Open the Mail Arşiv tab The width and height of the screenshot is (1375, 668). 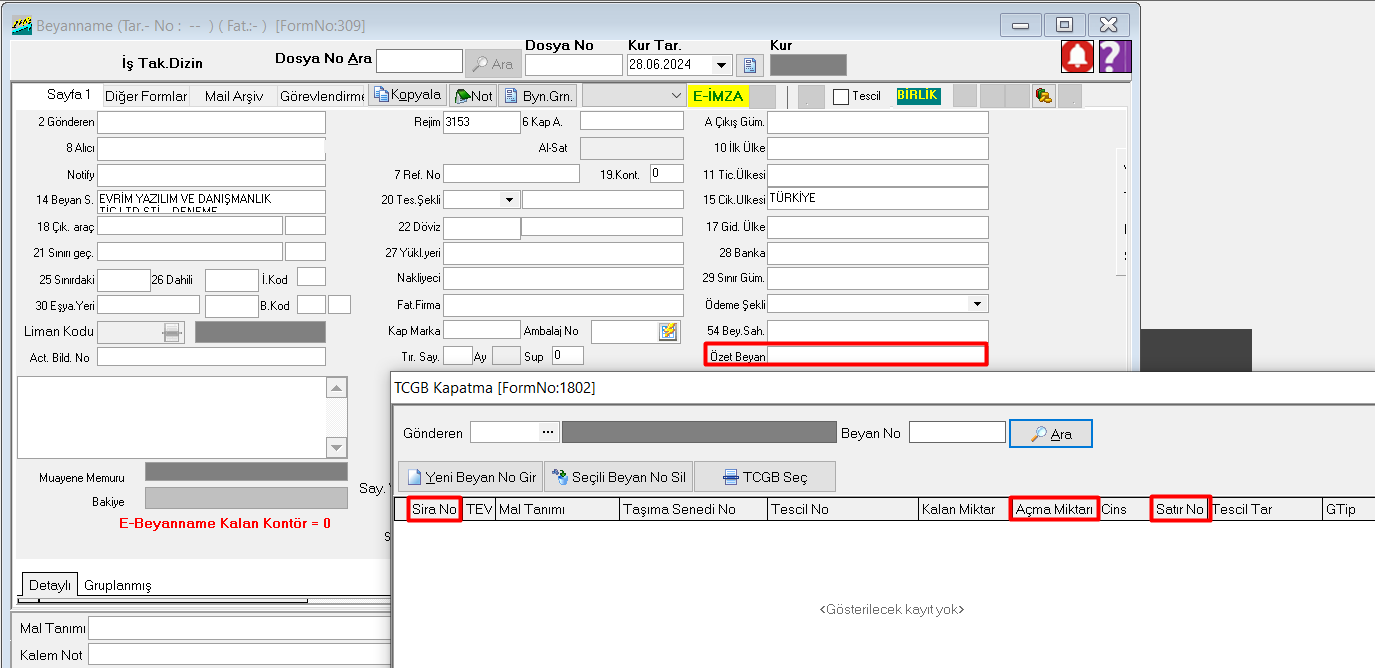click(233, 96)
